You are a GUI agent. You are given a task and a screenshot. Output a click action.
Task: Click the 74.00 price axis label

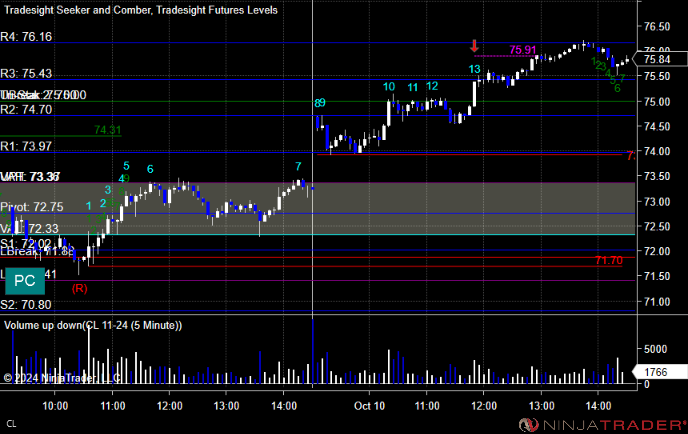point(657,151)
